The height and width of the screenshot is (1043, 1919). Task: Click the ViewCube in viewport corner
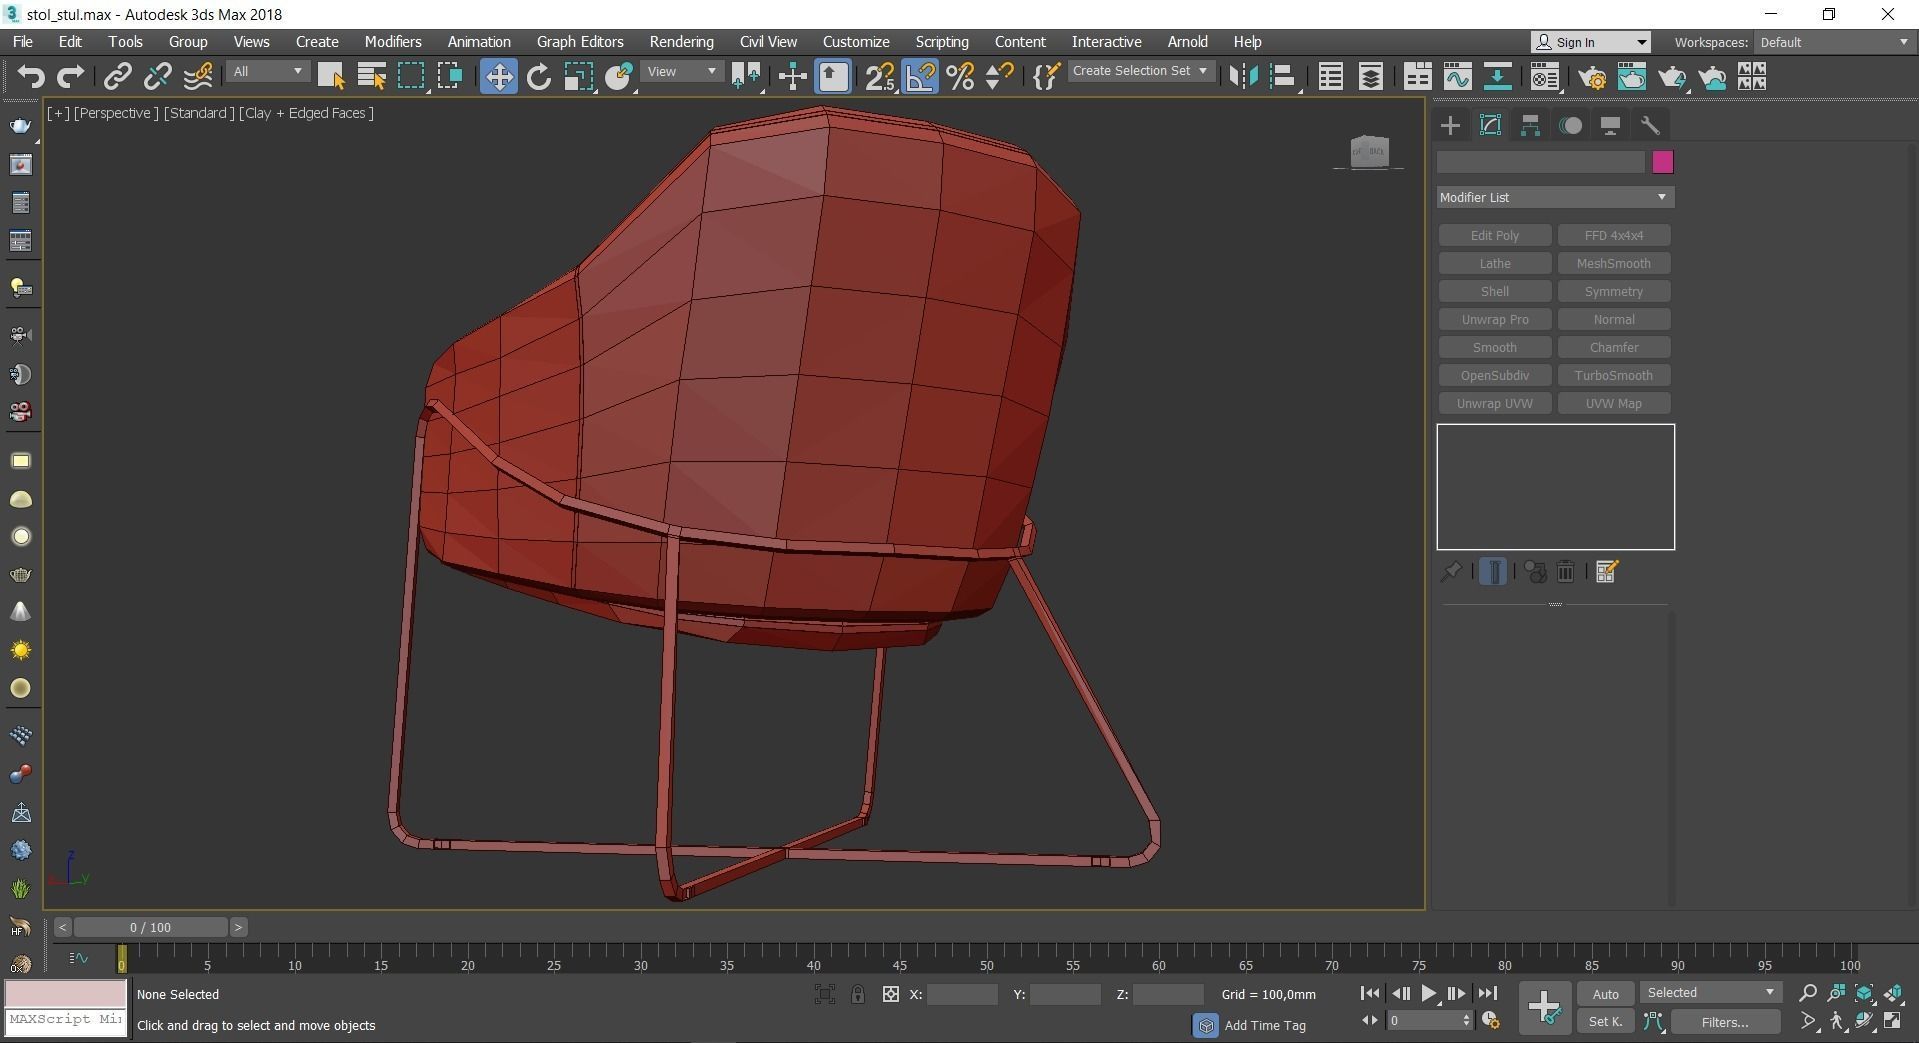point(1369,152)
